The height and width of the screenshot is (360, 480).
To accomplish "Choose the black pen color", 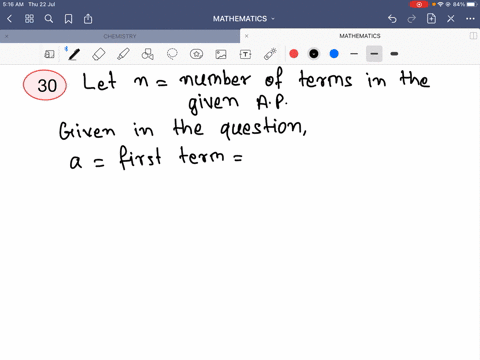I will pyautogui.click(x=314, y=54).
